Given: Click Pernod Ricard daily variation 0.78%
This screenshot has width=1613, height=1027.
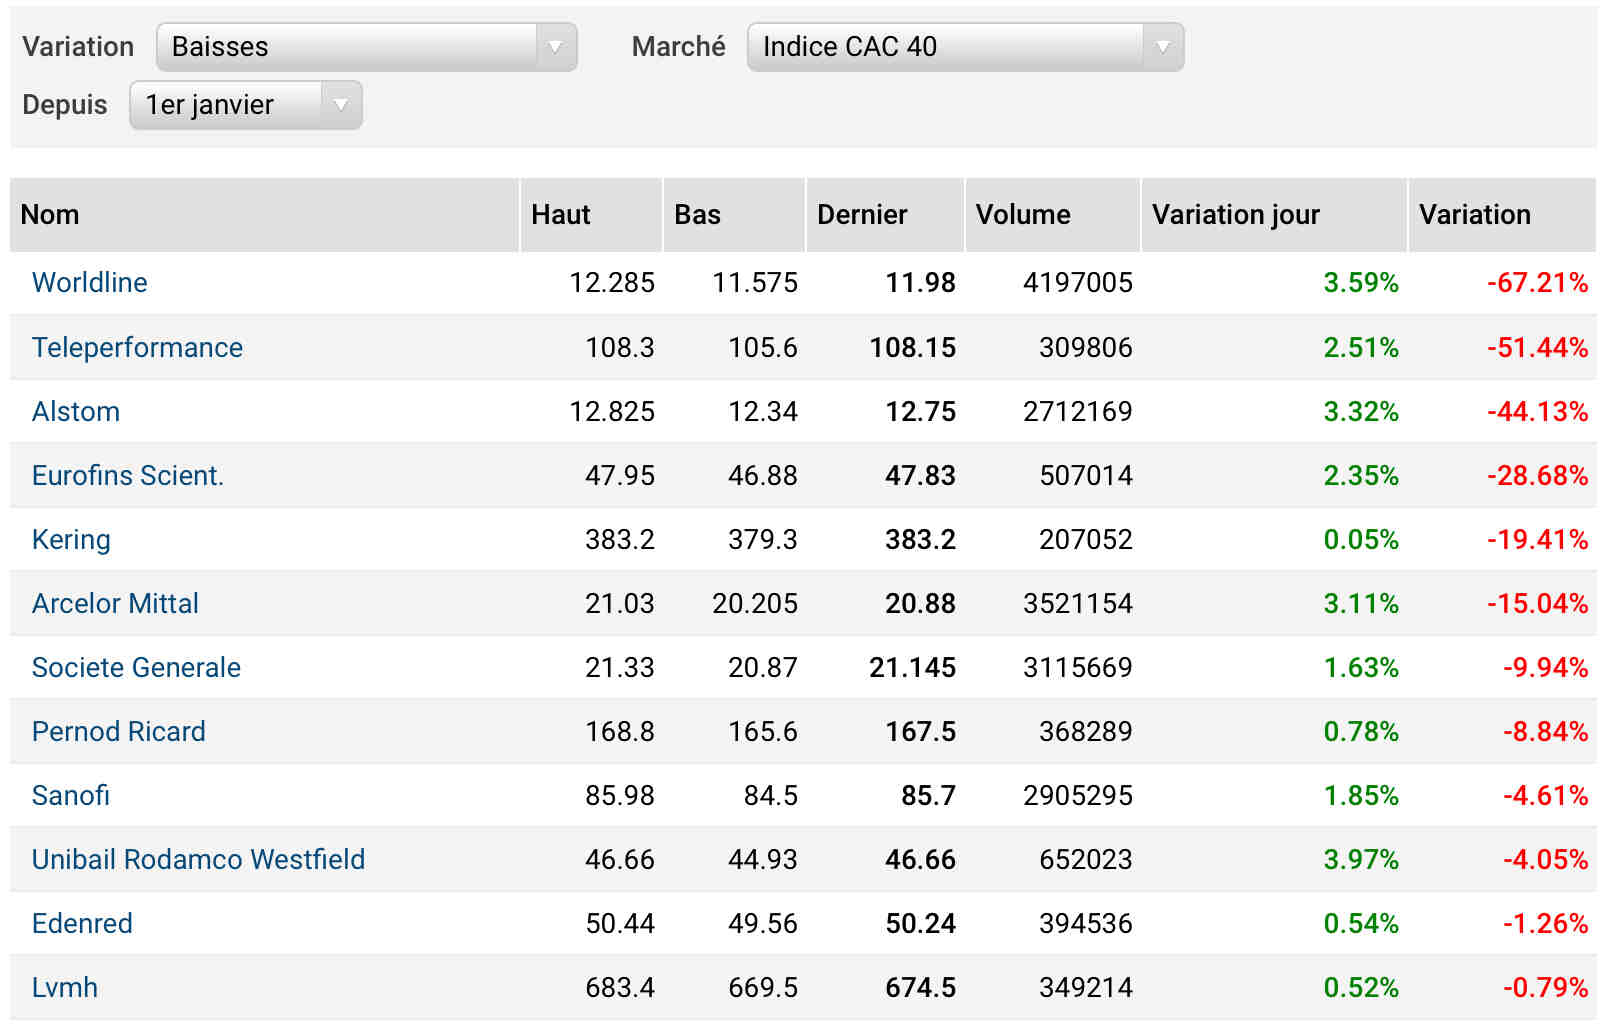Looking at the screenshot, I should click(x=1361, y=731).
